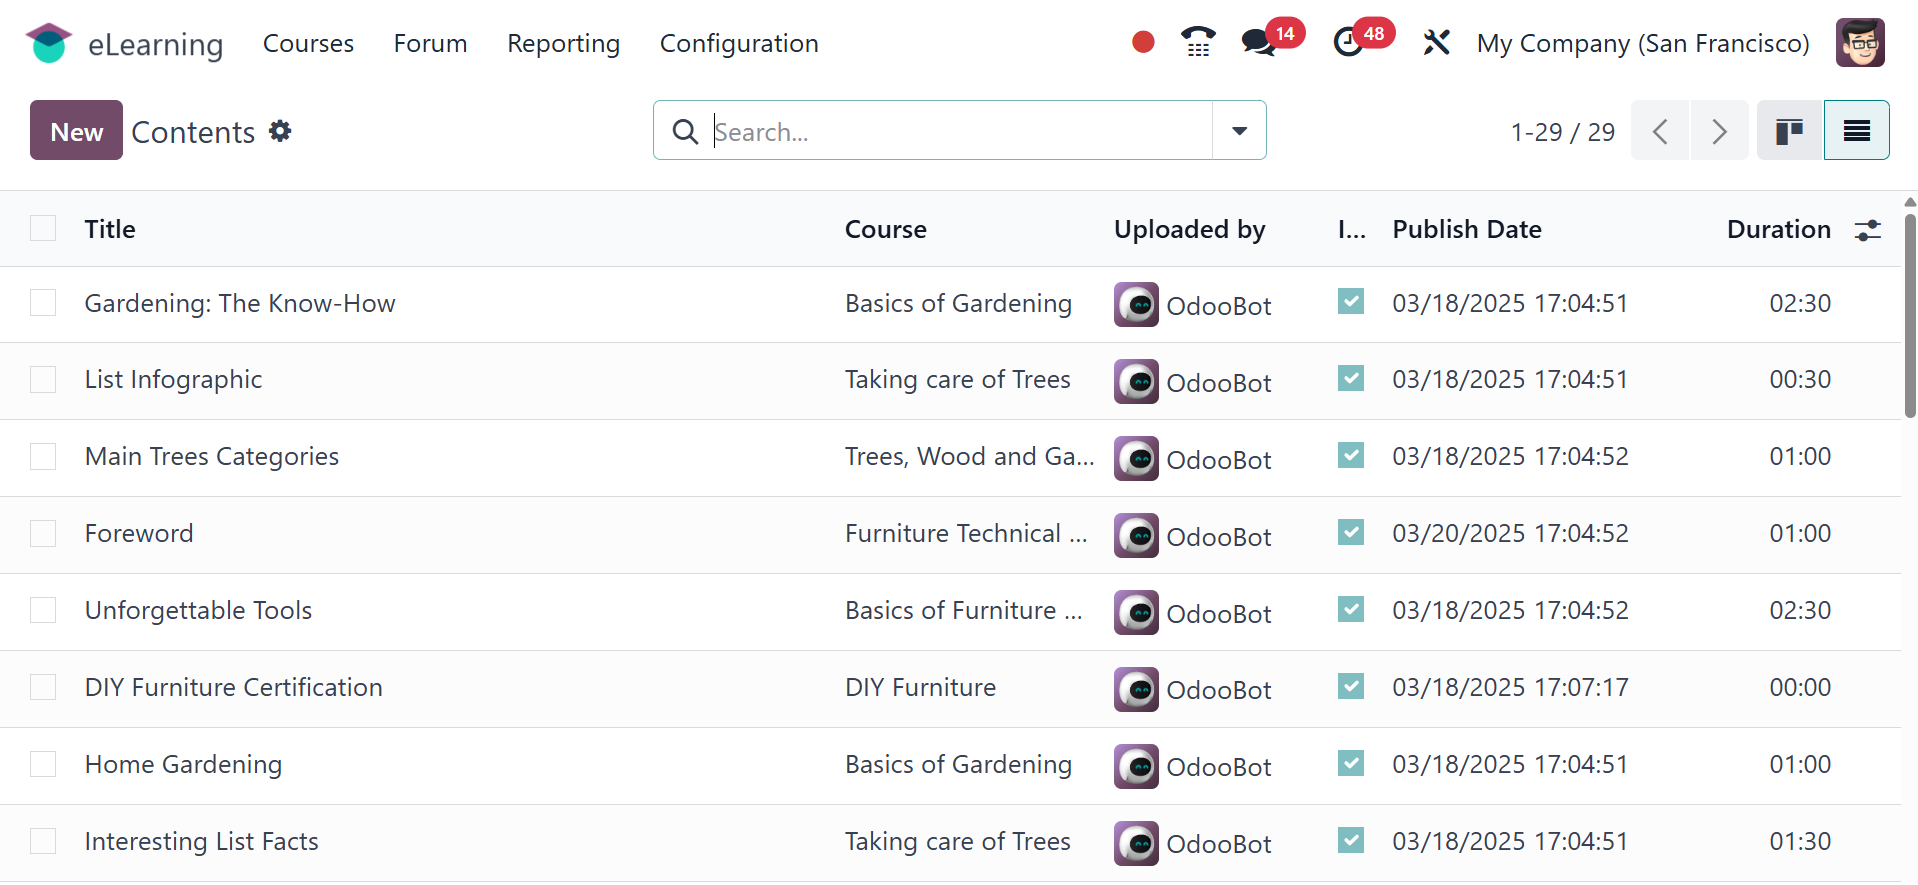Click the 01:30 duration of Interesting List Facts

click(1800, 841)
